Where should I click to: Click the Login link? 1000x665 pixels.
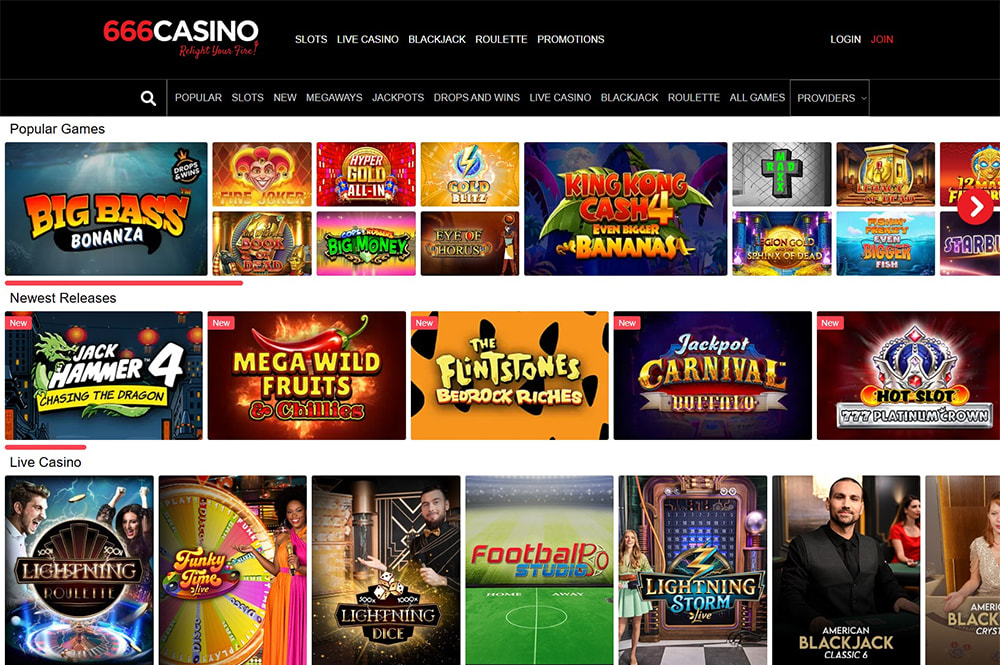click(x=845, y=39)
